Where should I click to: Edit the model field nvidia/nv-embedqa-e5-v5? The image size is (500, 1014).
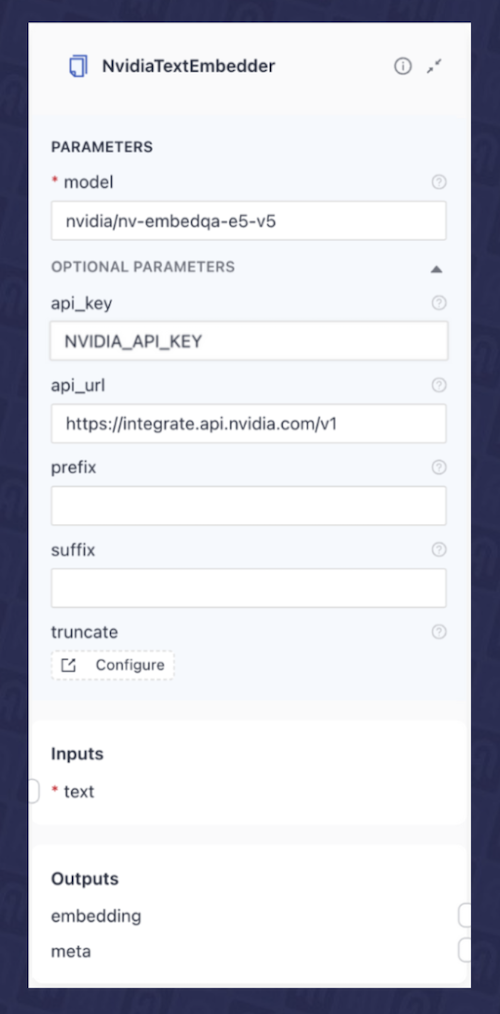[249, 221]
